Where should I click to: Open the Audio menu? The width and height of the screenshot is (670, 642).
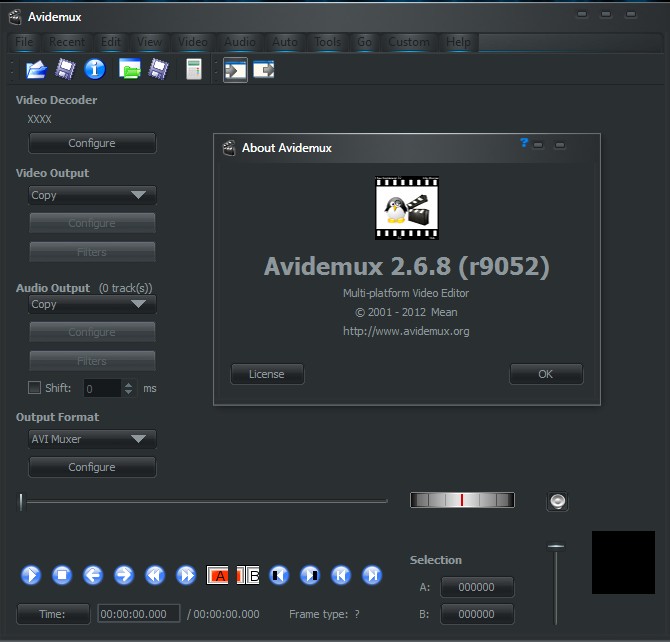click(240, 42)
